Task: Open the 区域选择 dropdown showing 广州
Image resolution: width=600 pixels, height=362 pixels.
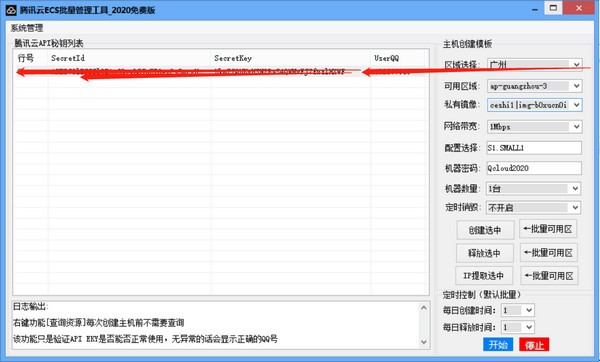Action: pyautogui.click(x=535, y=65)
